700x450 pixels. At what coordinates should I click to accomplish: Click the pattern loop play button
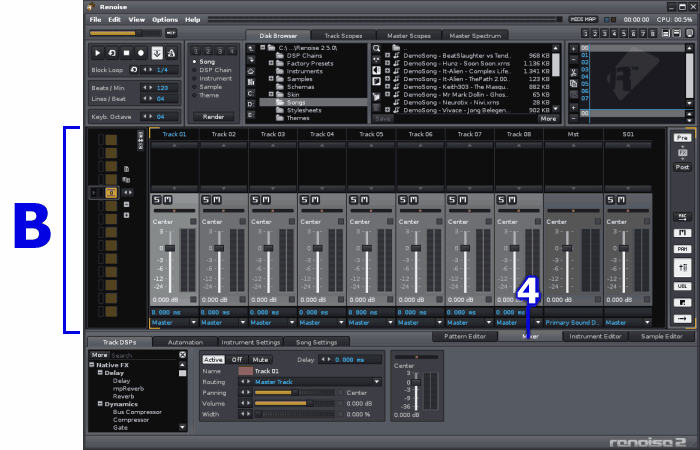coord(112,53)
